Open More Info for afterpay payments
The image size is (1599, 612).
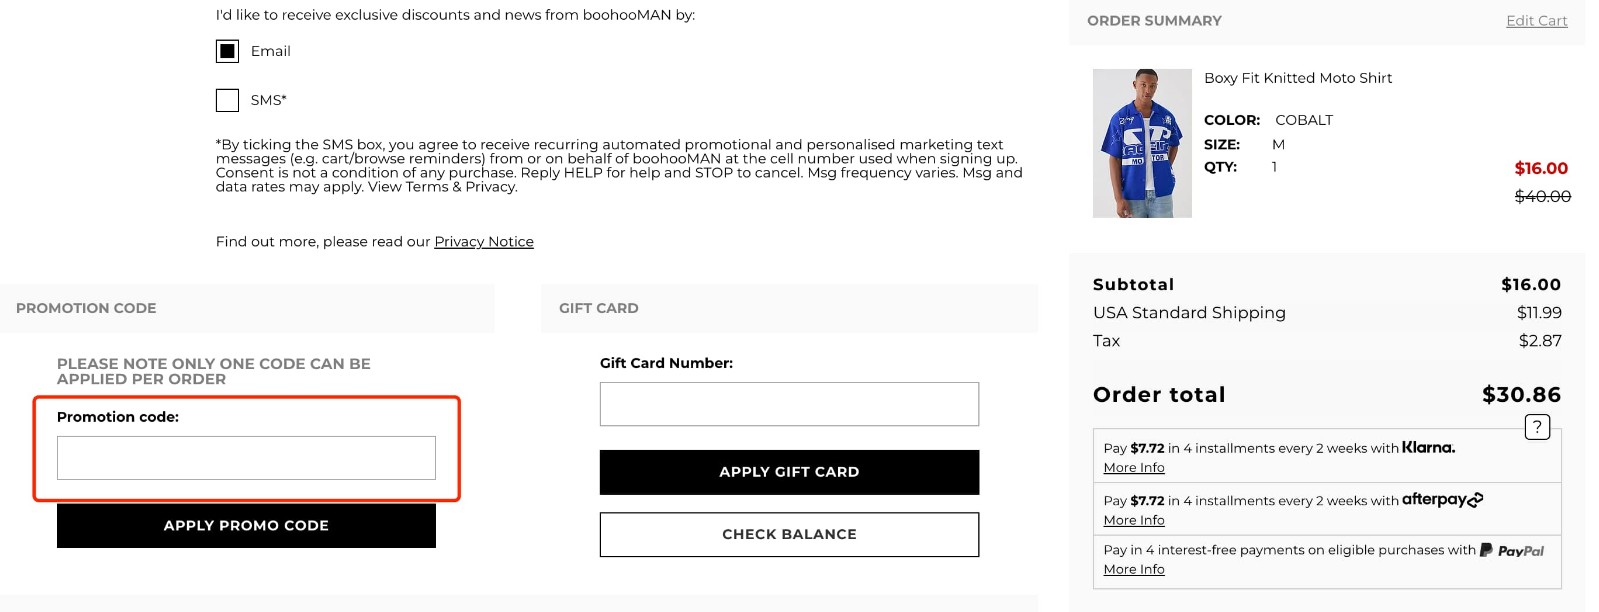pyautogui.click(x=1133, y=519)
